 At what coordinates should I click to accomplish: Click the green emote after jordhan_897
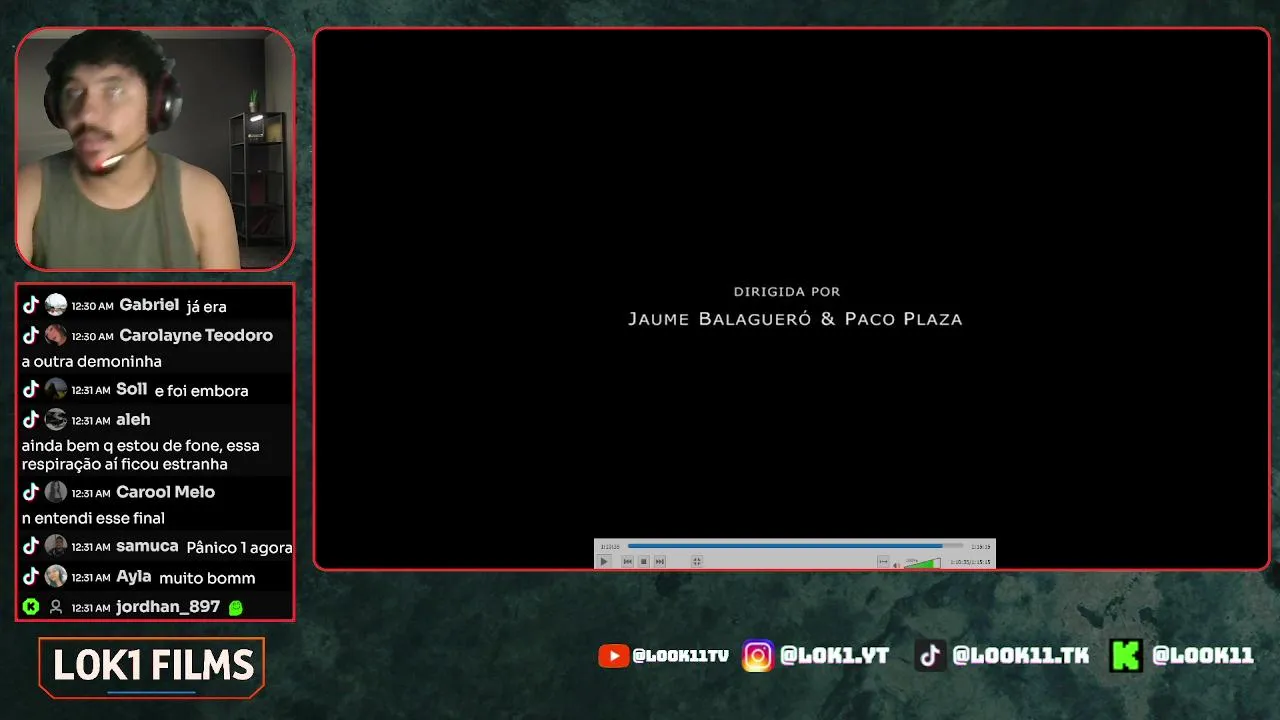click(x=236, y=607)
